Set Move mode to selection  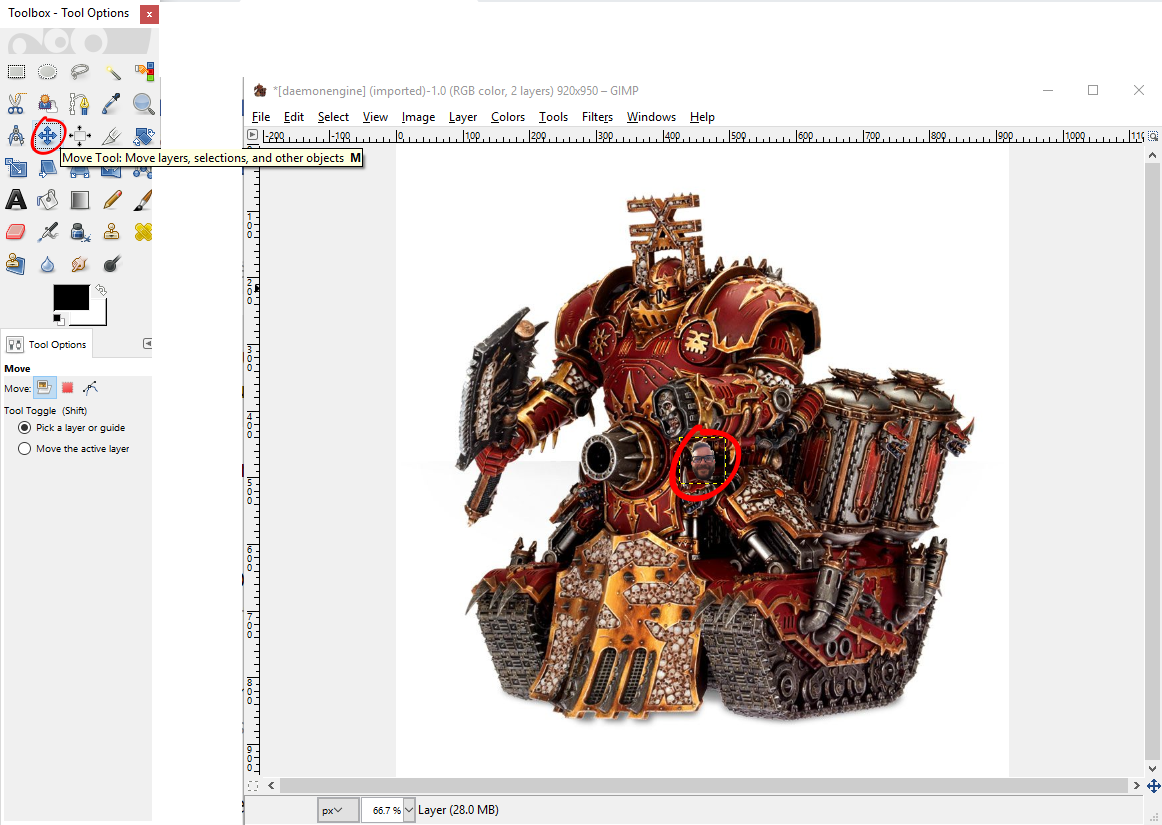(68, 388)
